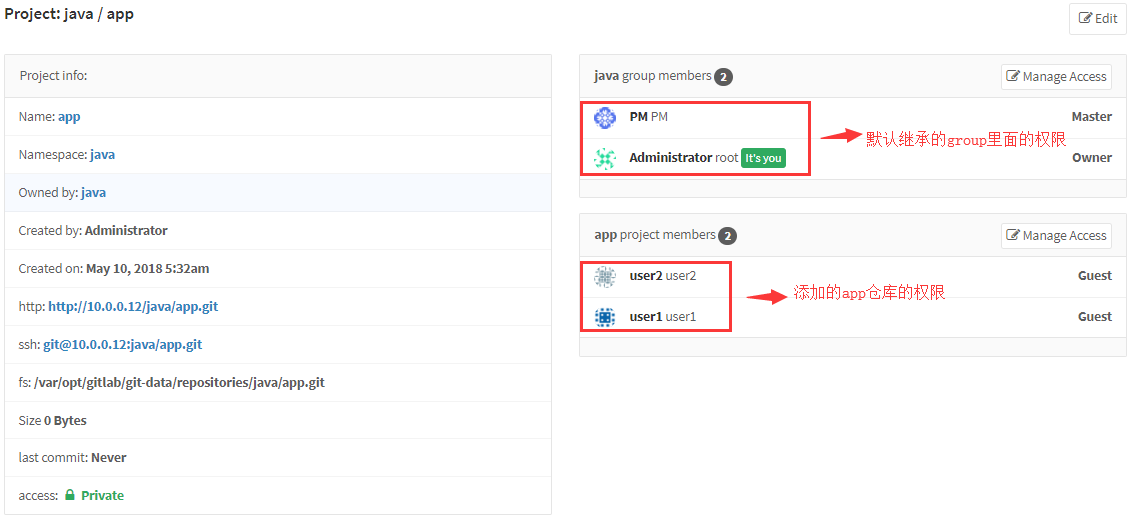Click the Guest role of user2

coord(1095,275)
